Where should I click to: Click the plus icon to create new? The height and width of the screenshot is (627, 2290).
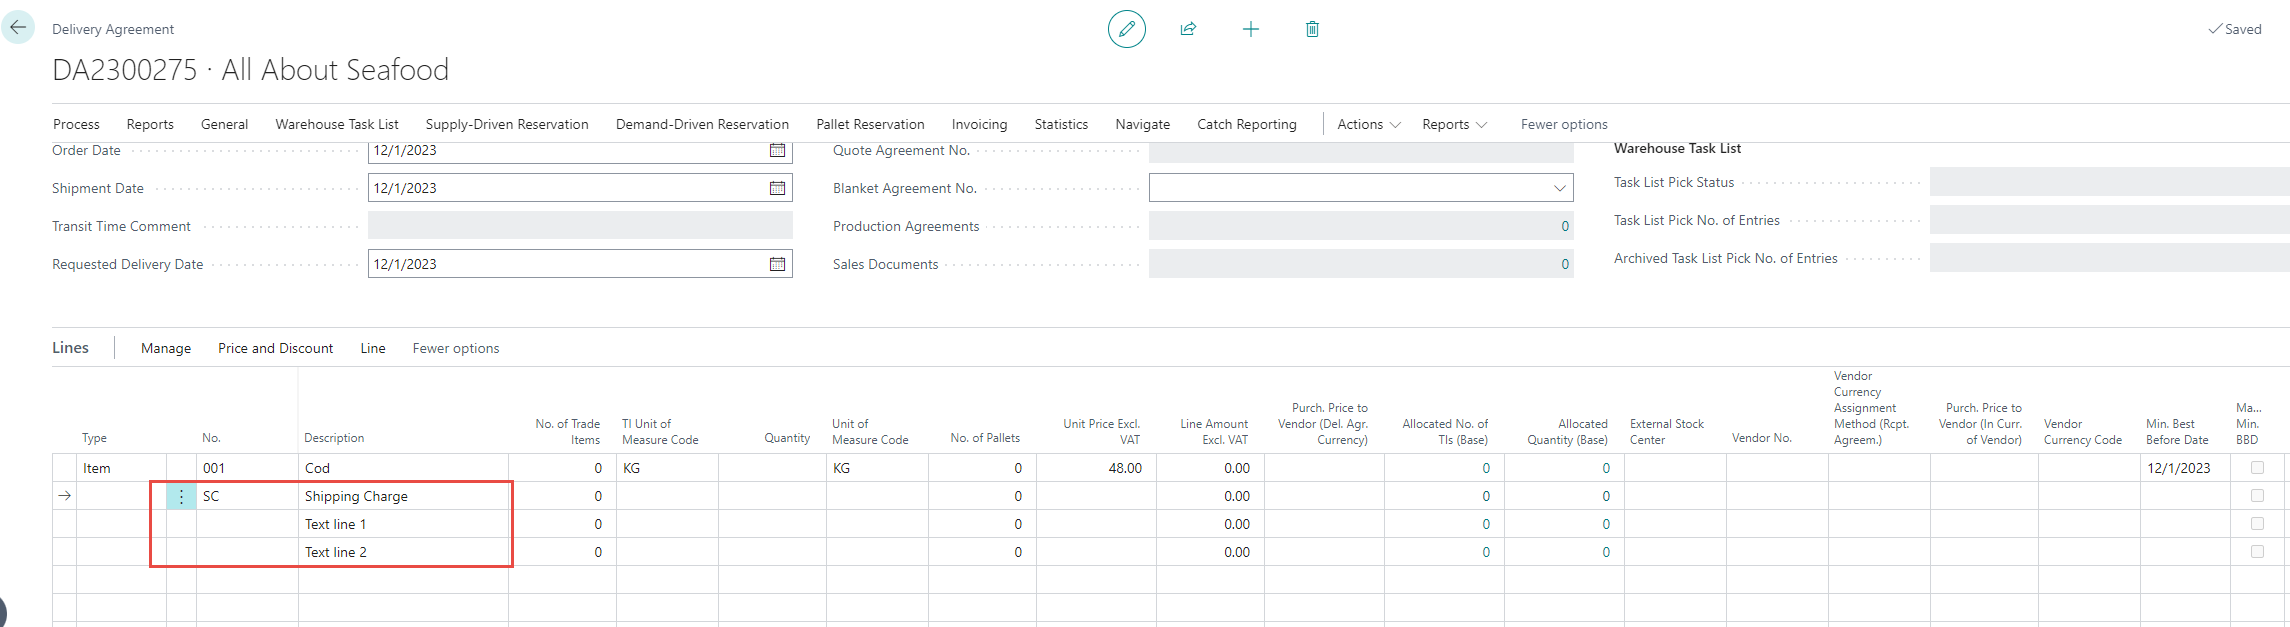(1250, 29)
